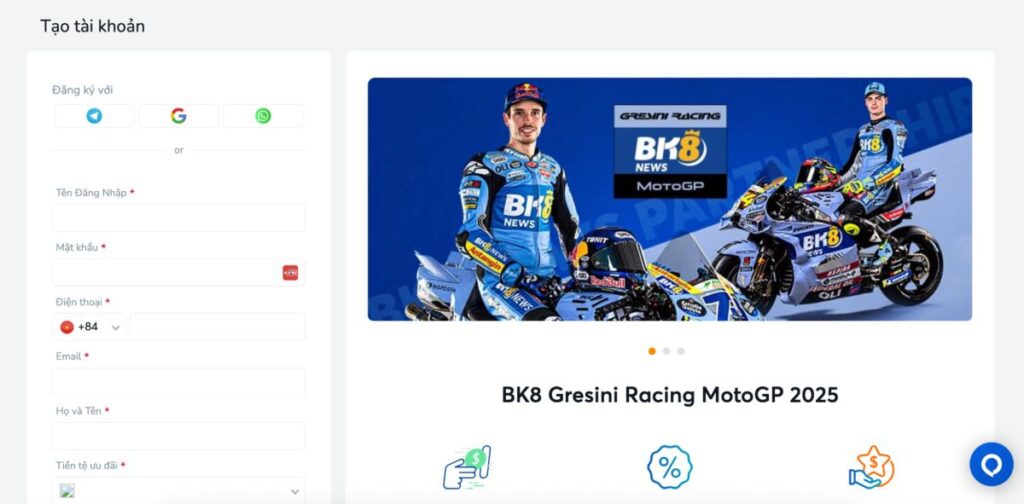Select the first orange carousel dot

[652, 351]
